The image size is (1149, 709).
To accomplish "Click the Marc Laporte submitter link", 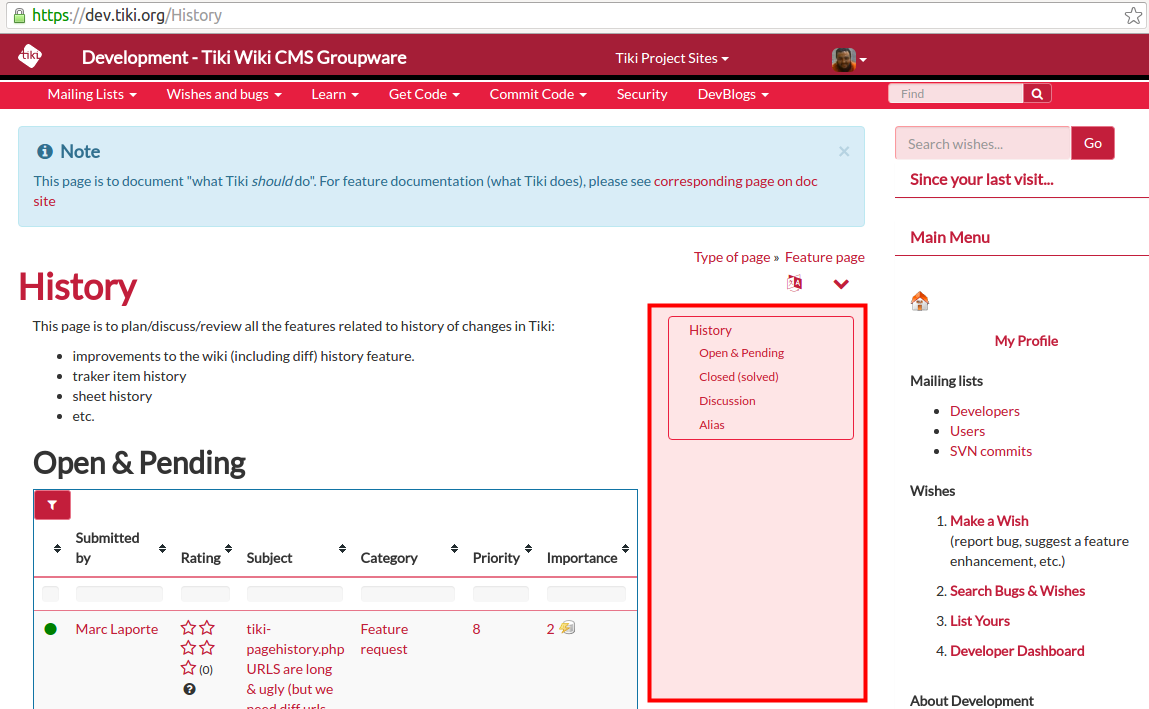I will pyautogui.click(x=117, y=629).
